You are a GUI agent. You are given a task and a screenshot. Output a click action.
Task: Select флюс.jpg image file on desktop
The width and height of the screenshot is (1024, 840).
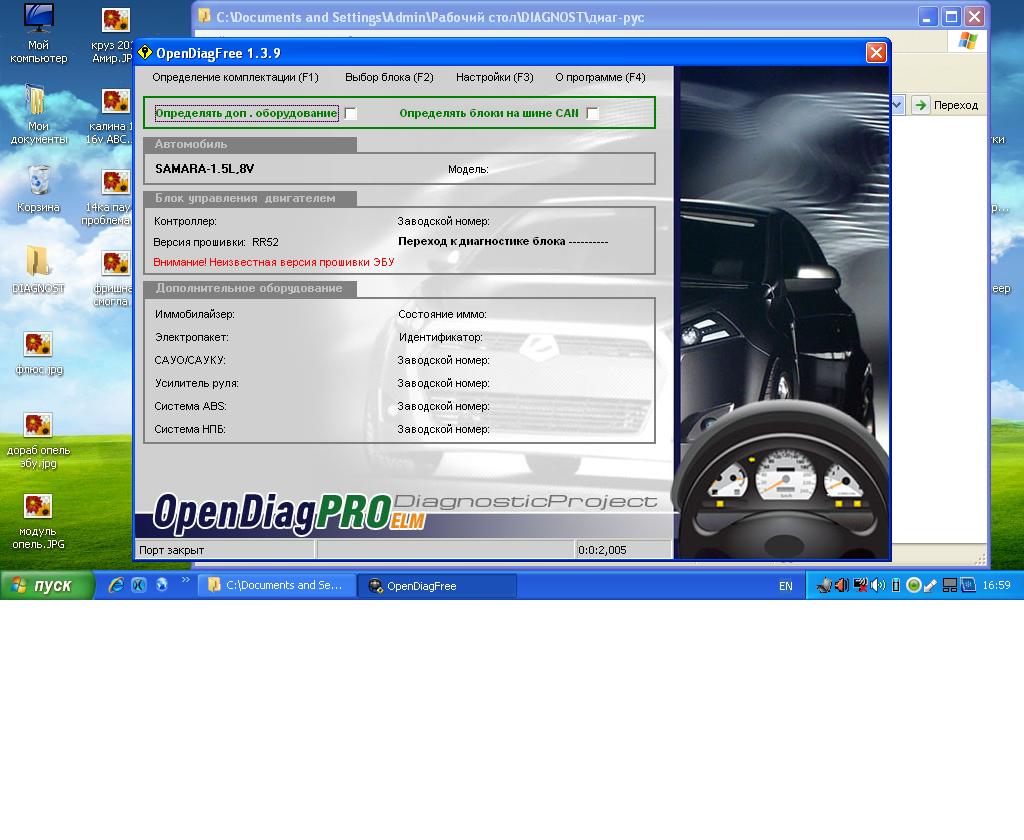pyautogui.click(x=39, y=353)
